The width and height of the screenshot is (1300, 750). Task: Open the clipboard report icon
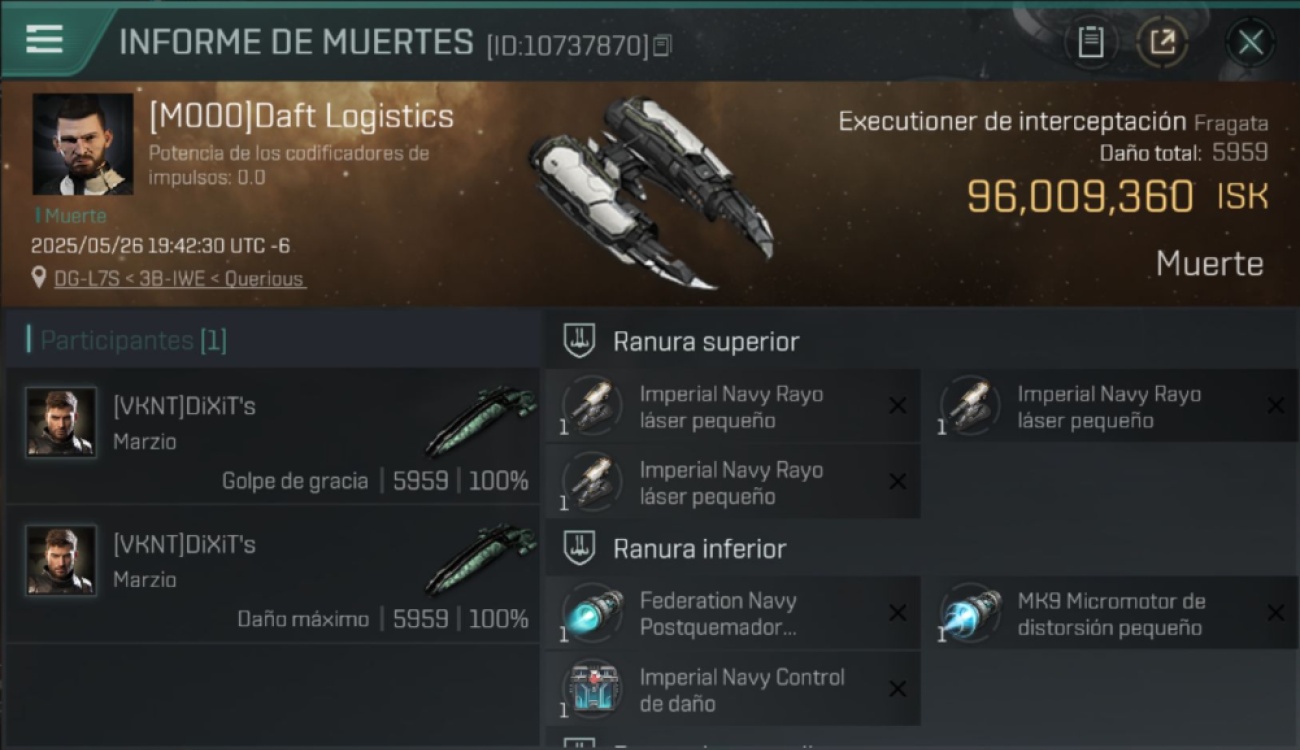(x=1090, y=42)
